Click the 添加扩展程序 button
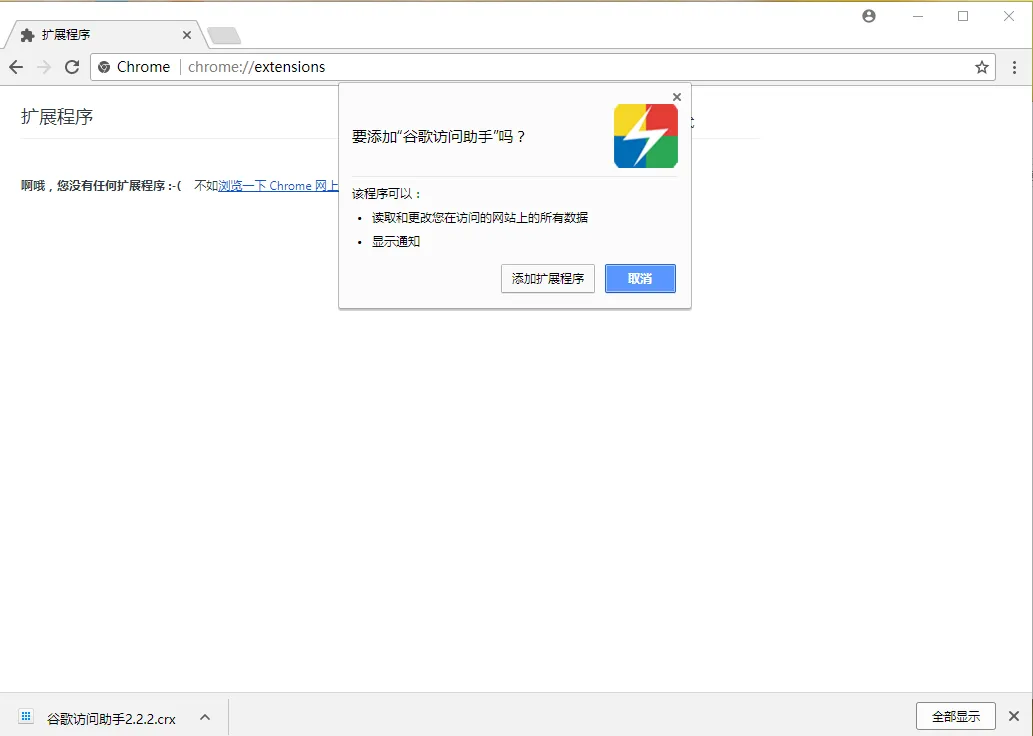The image size is (1033, 736). [547, 279]
